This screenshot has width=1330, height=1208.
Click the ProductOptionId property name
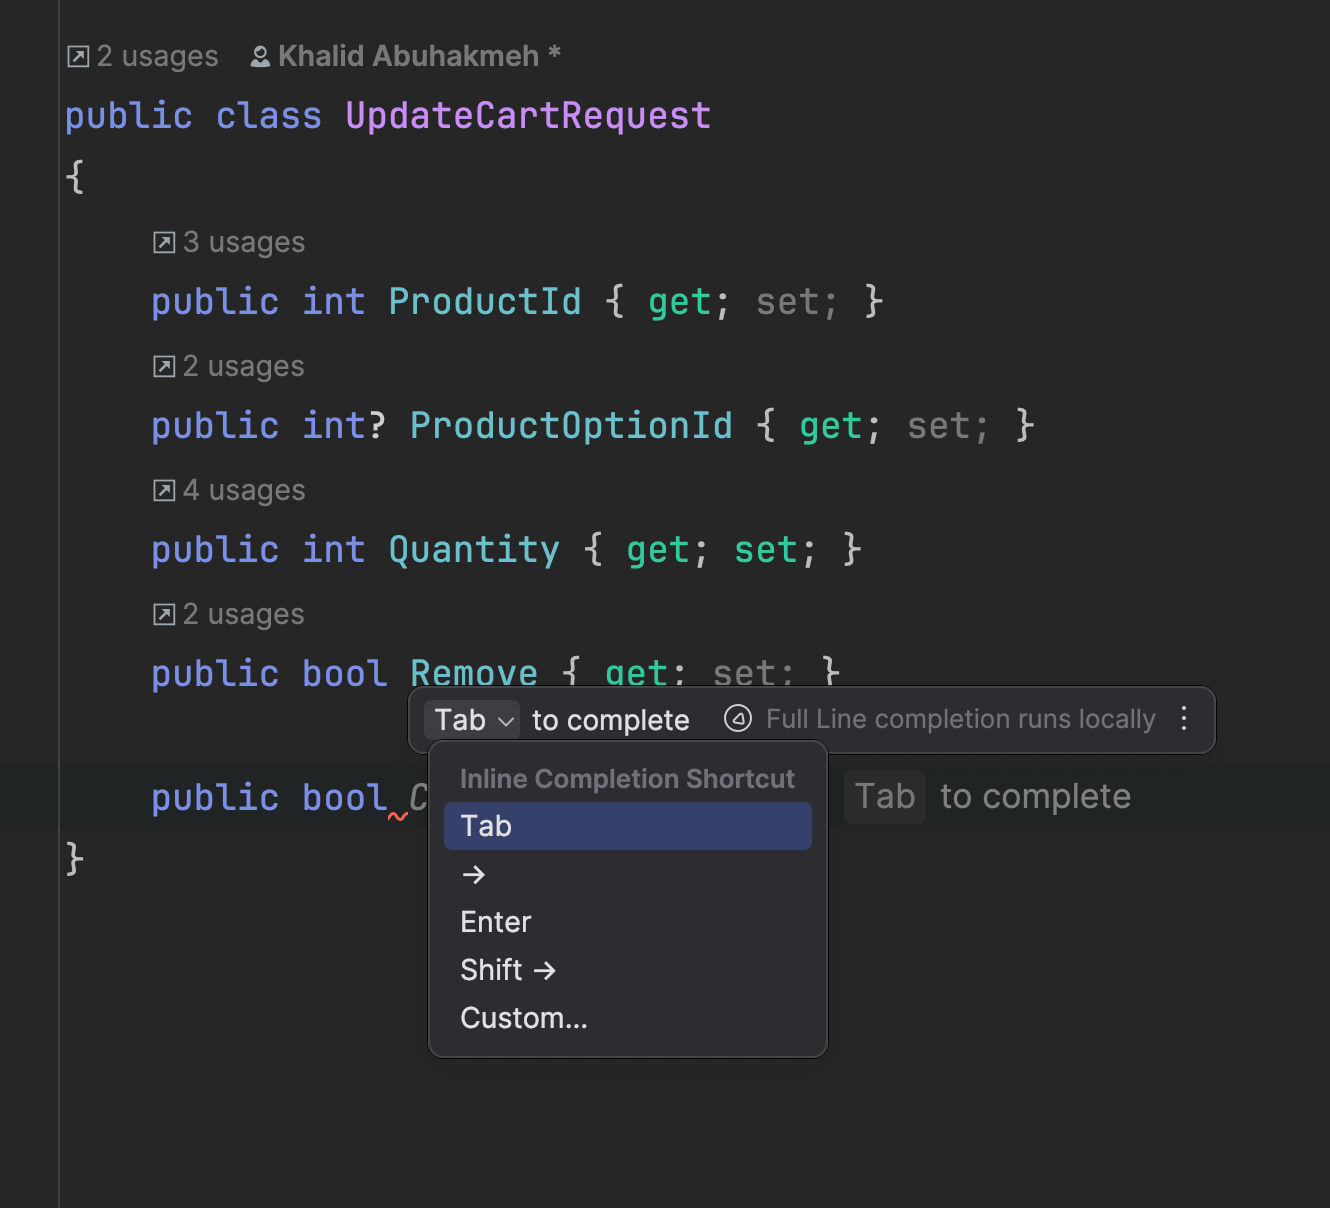(571, 426)
